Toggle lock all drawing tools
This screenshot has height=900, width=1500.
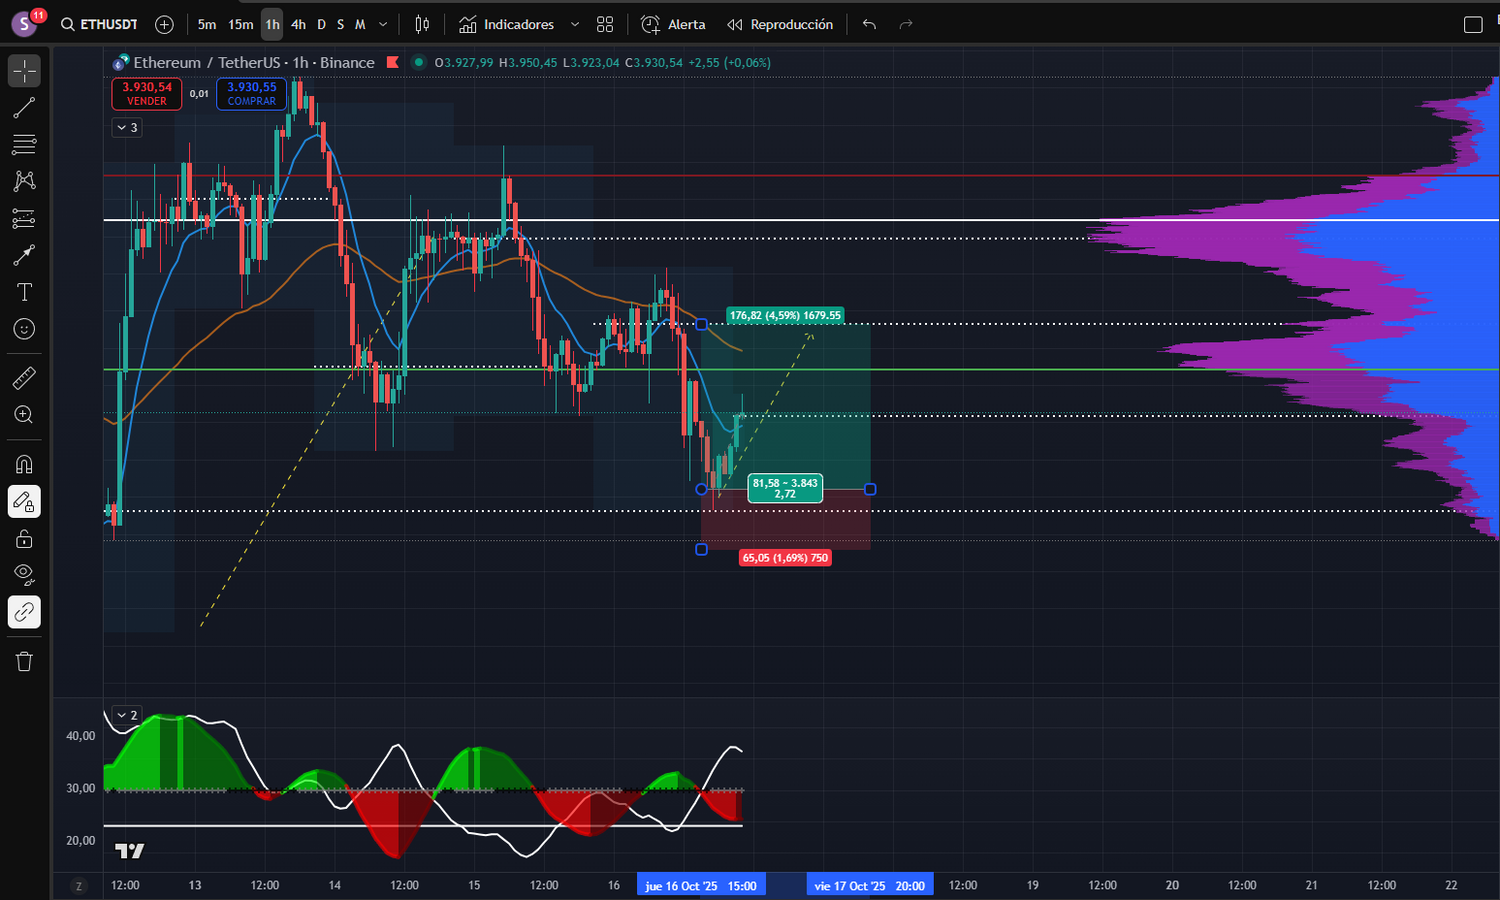coord(24,540)
